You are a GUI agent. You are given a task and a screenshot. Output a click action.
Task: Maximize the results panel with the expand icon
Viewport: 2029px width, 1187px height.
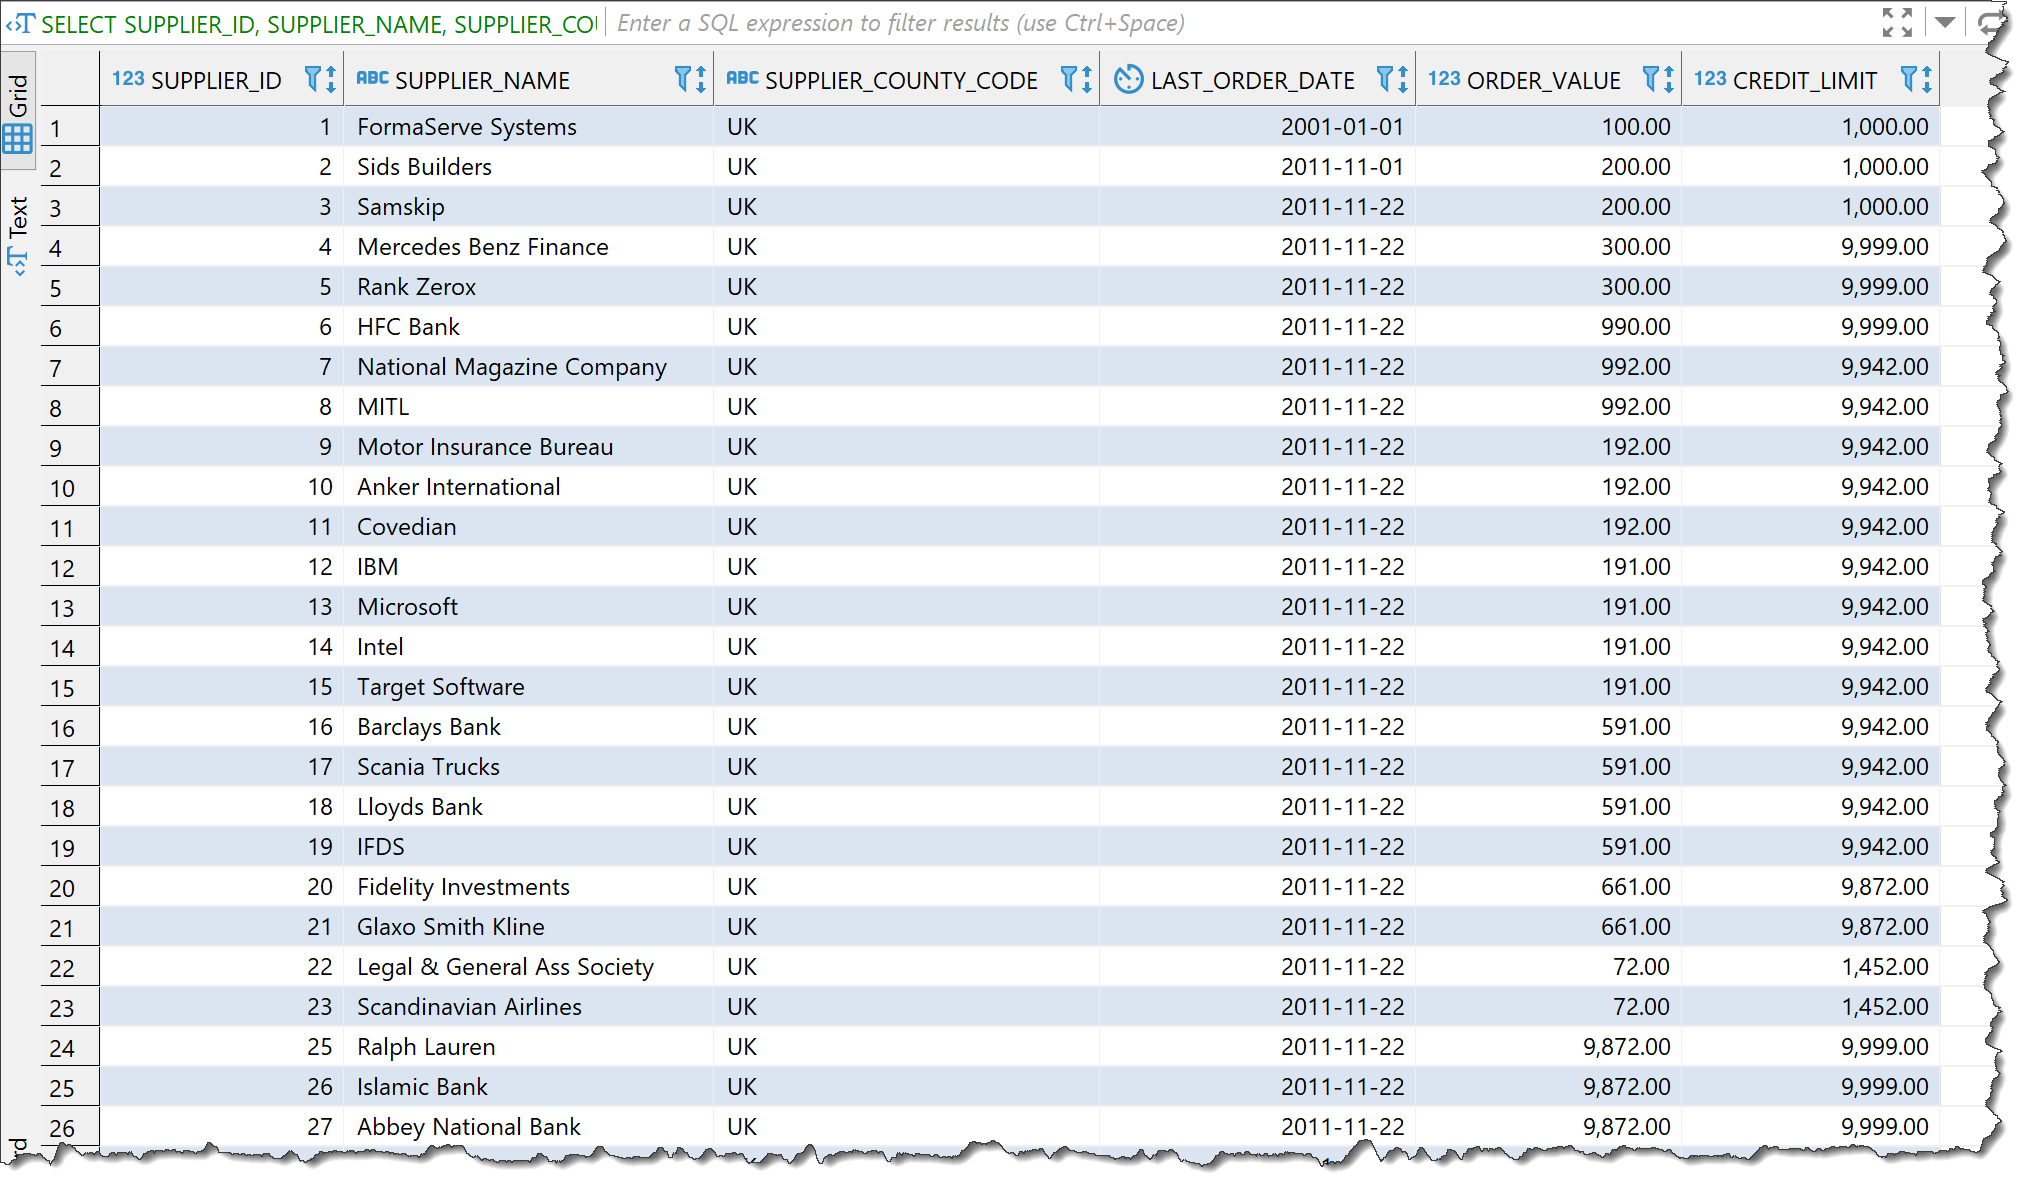pyautogui.click(x=1896, y=22)
